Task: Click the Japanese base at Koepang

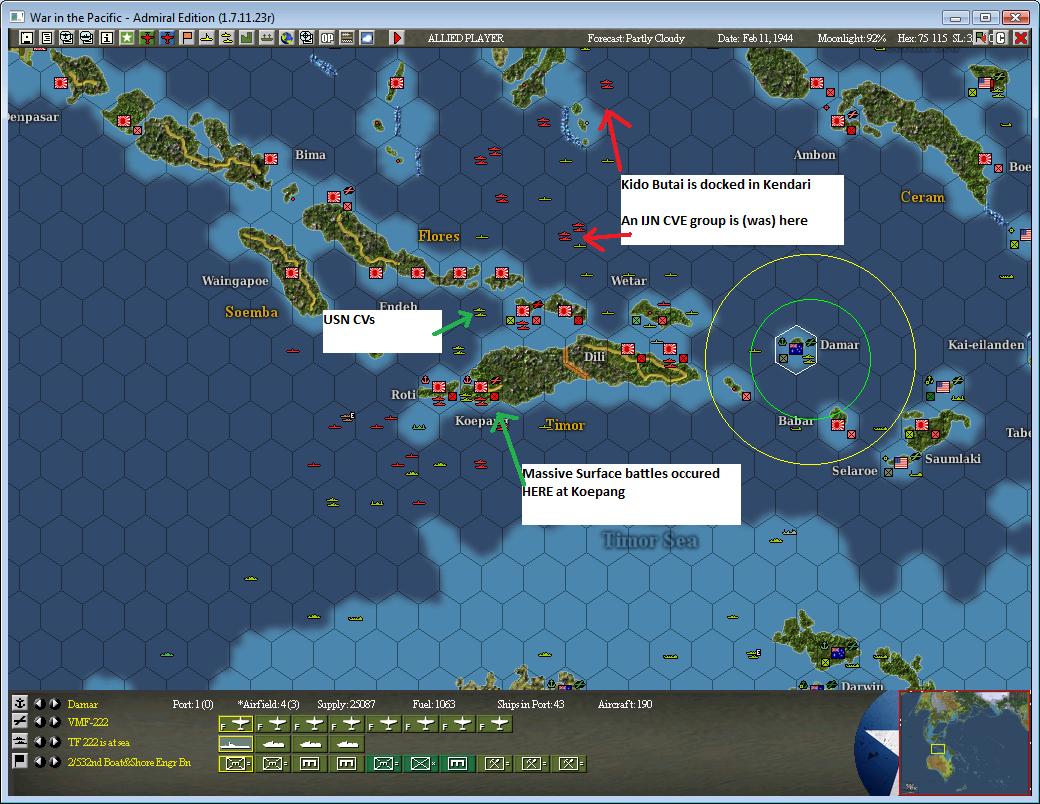Action: (481, 387)
